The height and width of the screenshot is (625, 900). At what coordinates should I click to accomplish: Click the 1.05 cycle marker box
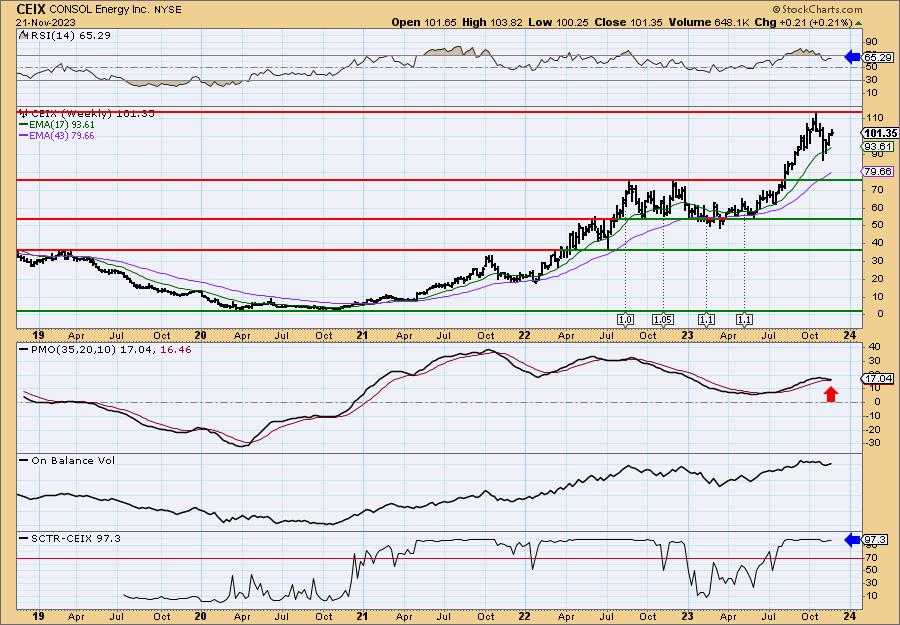[x=663, y=319]
